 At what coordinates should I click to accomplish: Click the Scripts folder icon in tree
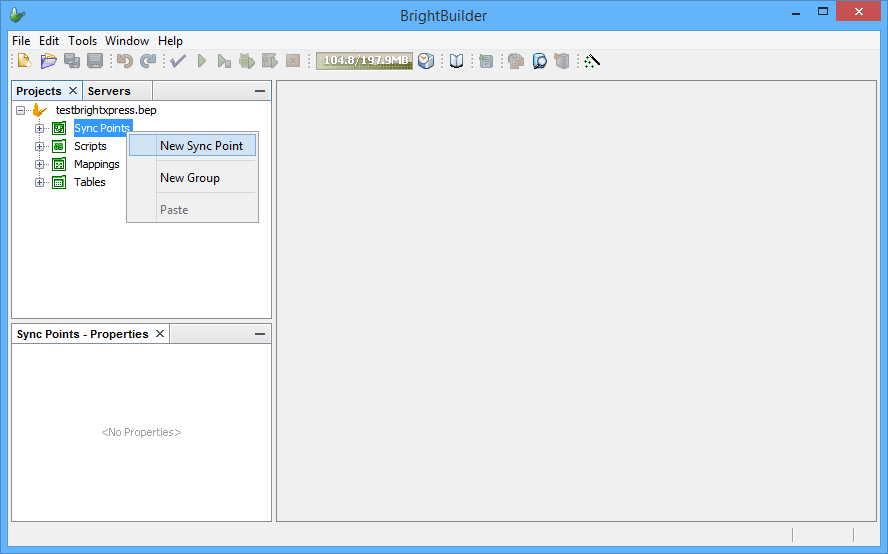59,146
